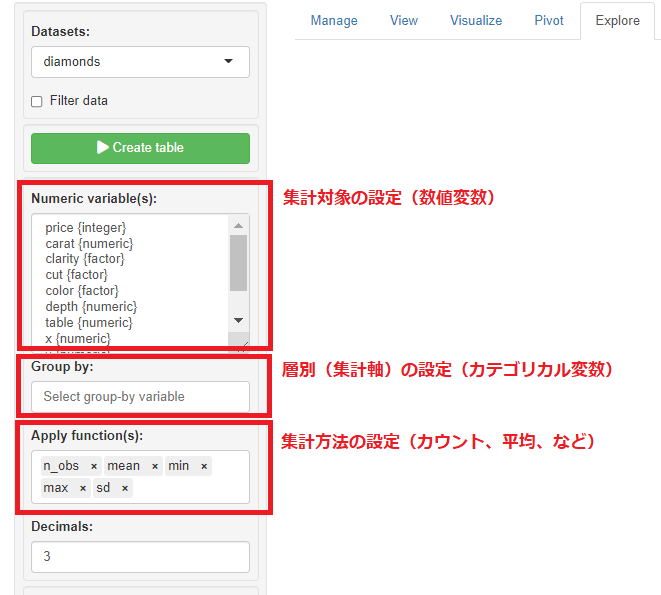Click the Decimals input field
Screen dimensions: 661x595
click(140, 557)
